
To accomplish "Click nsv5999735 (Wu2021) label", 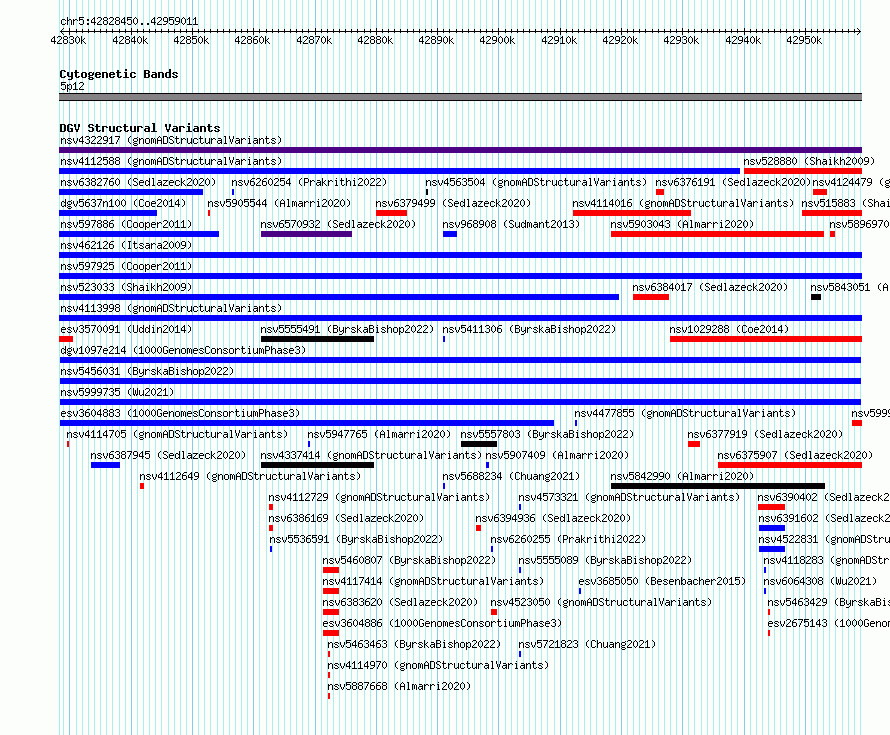I will point(117,392).
